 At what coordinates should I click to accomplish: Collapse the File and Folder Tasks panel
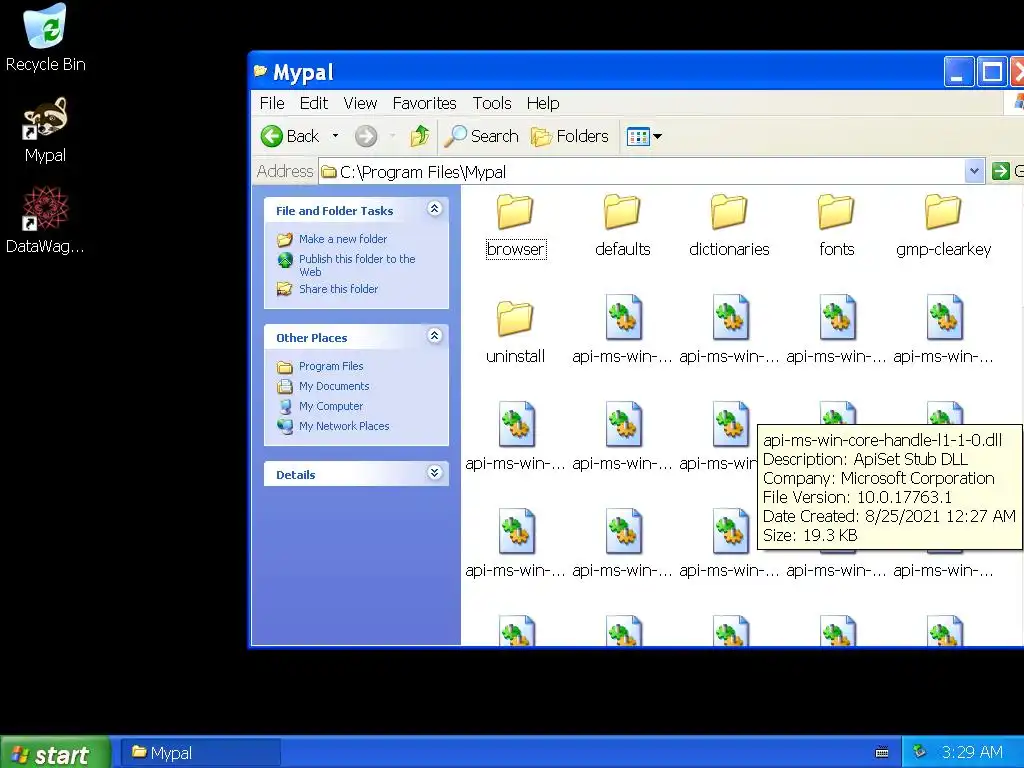coord(434,209)
